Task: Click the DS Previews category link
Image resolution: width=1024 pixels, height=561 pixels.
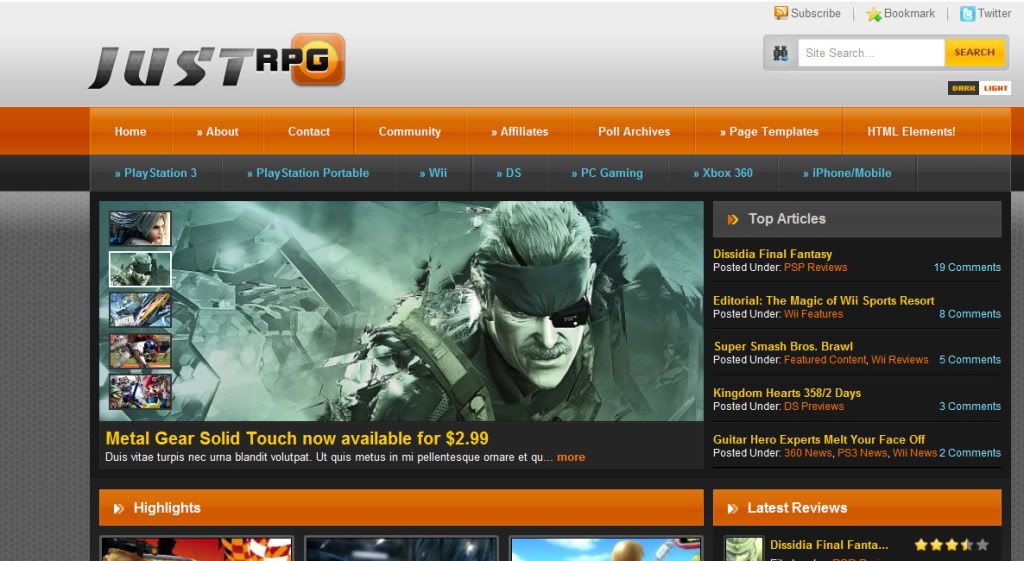Action: (x=814, y=406)
